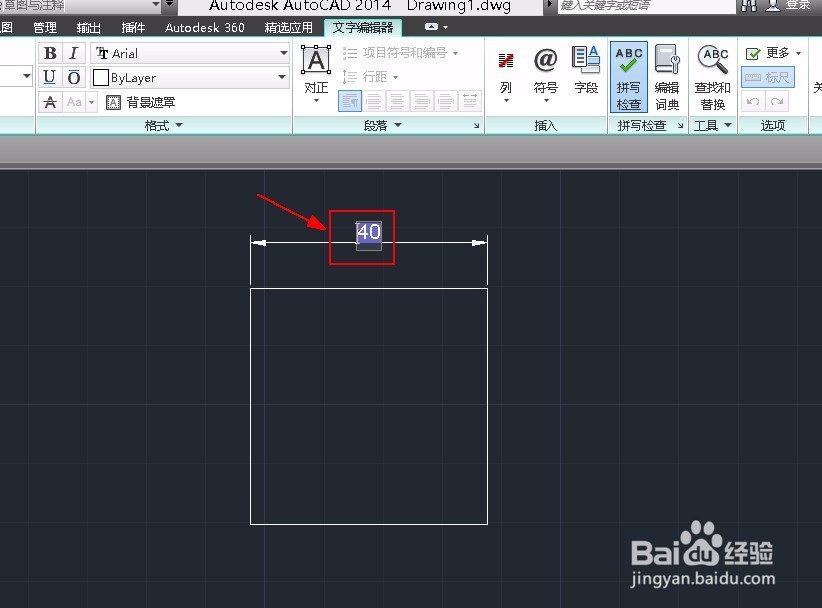Open the 更多 more options dropdown
This screenshot has height=608, width=822.
tap(773, 53)
